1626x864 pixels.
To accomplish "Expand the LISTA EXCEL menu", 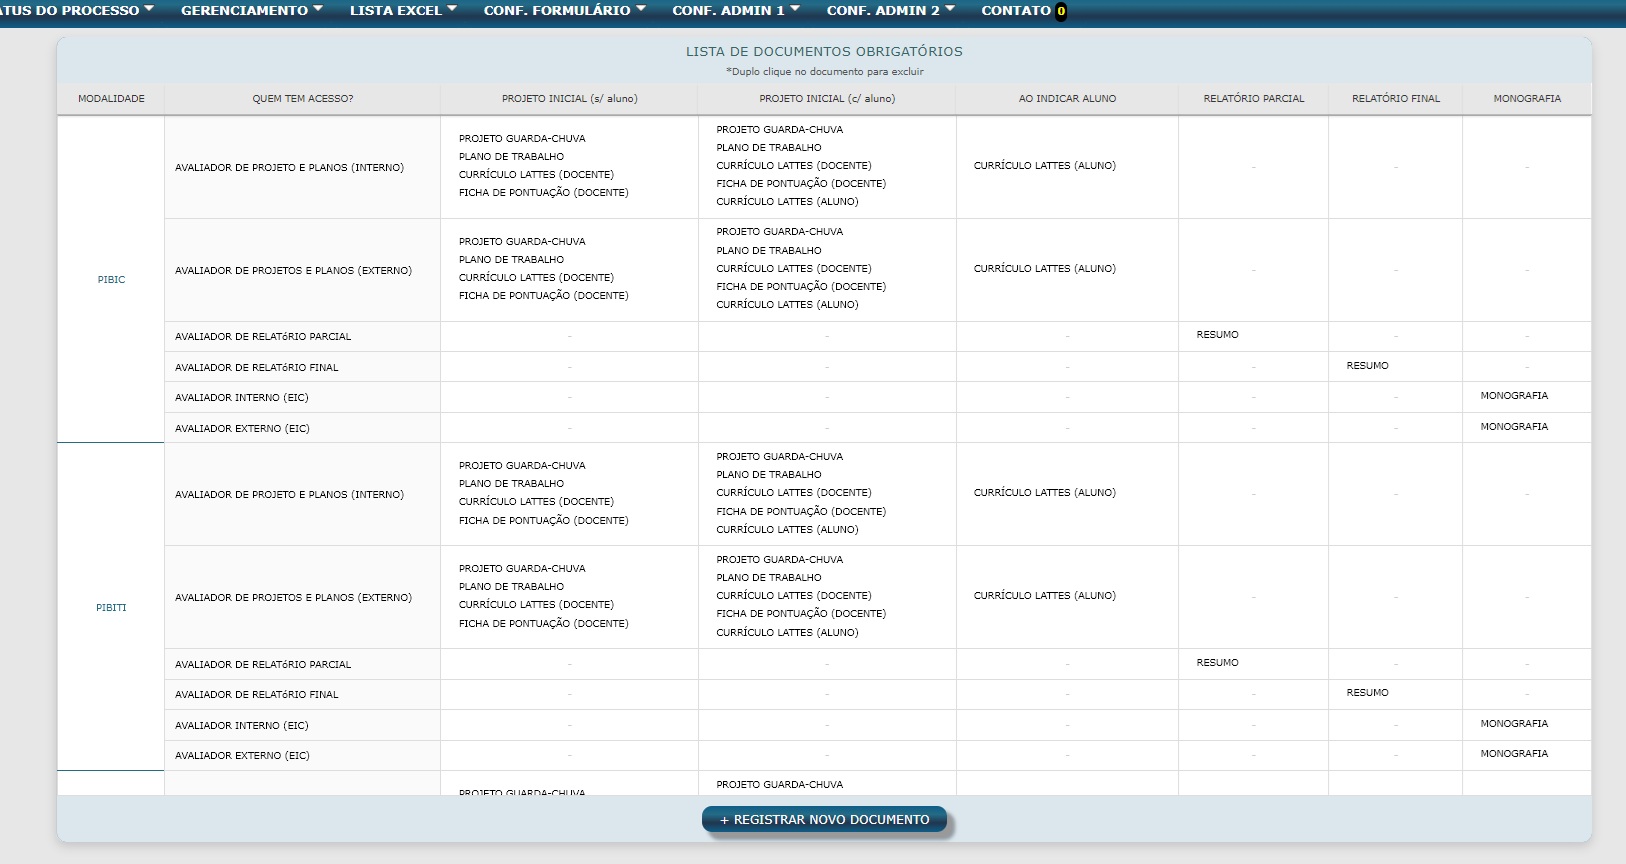I will [402, 11].
